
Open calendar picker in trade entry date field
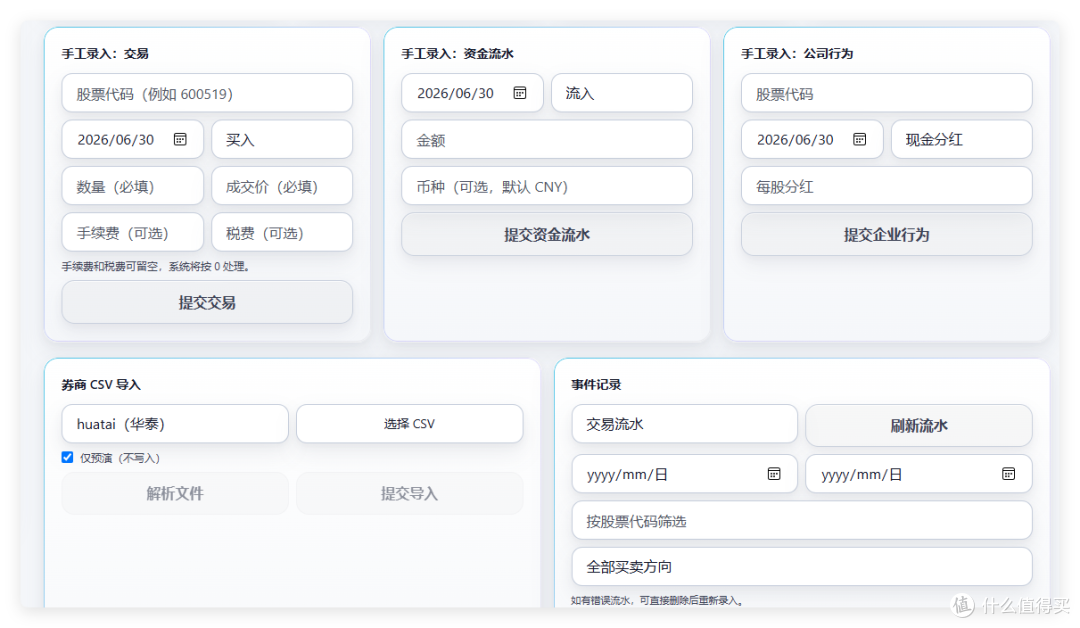[x=180, y=140]
